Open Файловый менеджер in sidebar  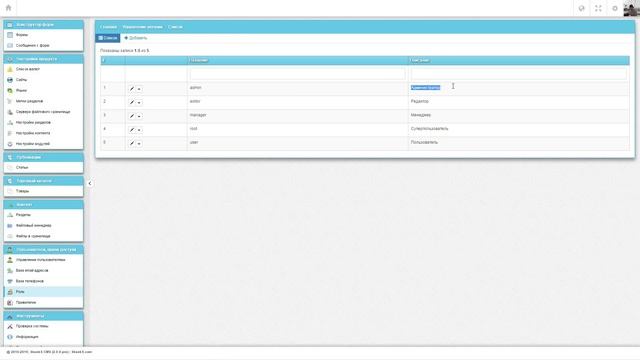coord(43,225)
